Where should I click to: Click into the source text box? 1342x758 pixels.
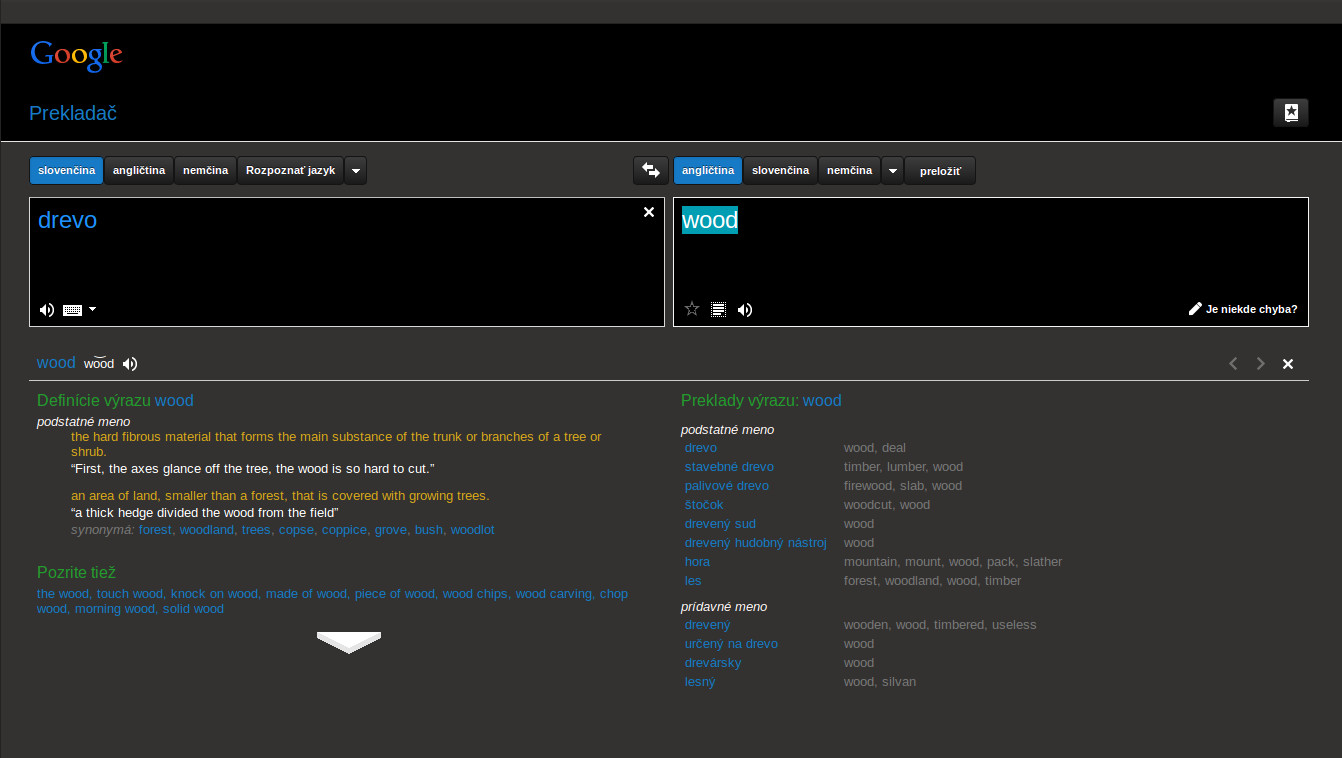point(346,262)
